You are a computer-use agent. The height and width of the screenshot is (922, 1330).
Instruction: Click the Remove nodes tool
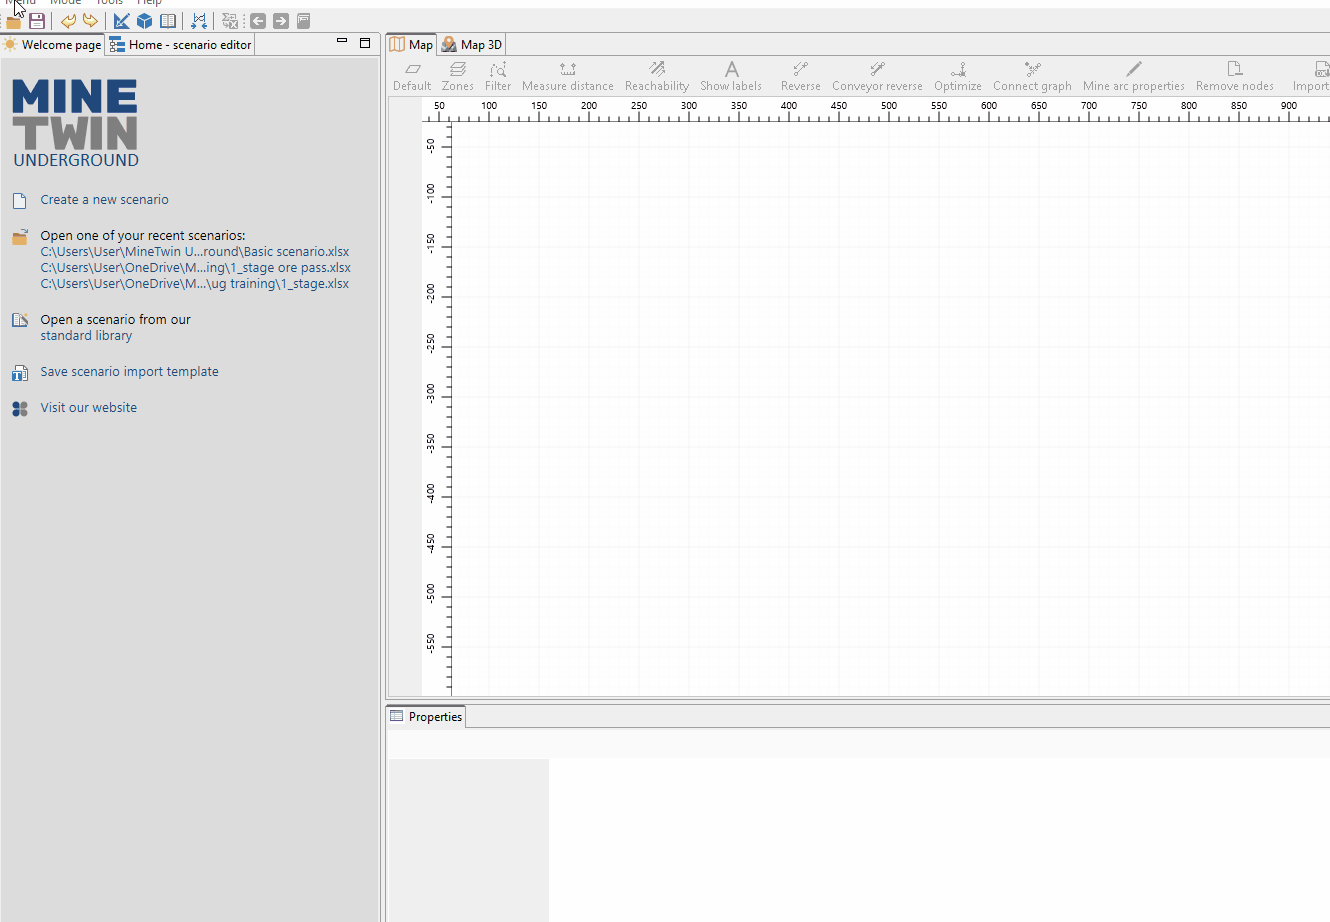click(1235, 76)
